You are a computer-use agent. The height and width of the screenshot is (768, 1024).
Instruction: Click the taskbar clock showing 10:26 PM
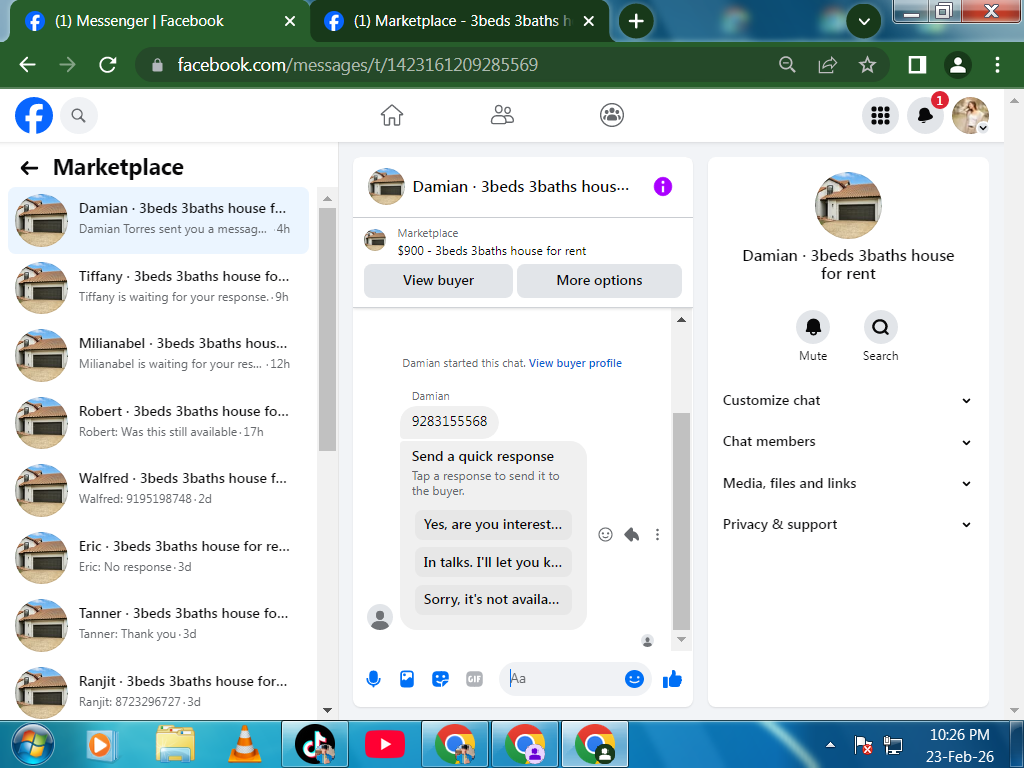point(959,746)
